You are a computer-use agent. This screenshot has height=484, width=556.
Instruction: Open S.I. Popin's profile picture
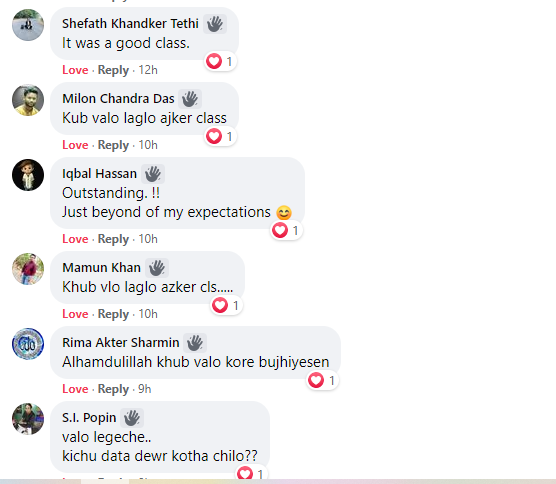coord(28,419)
